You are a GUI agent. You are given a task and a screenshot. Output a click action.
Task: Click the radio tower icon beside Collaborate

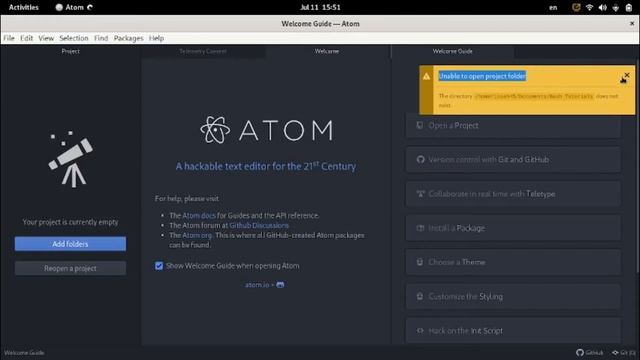click(420, 193)
